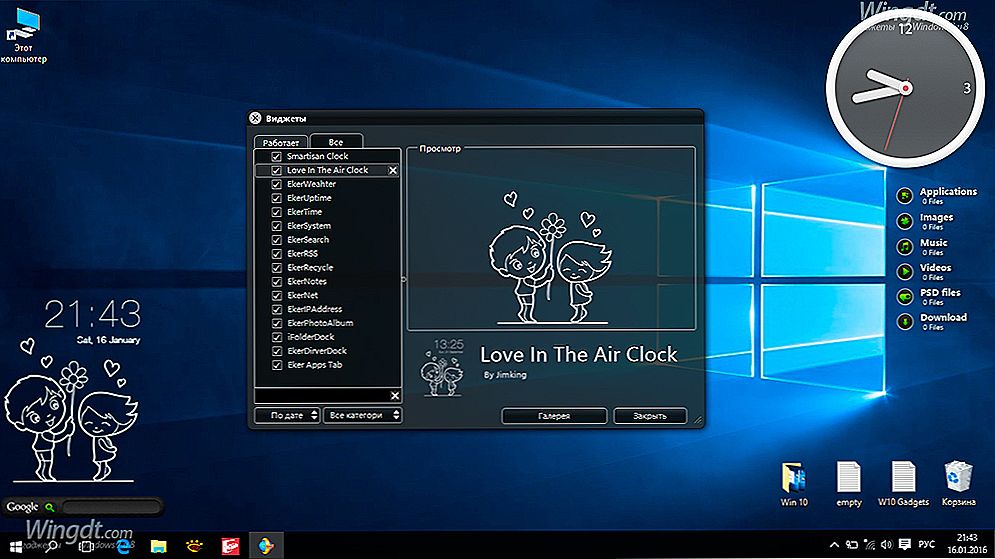Open the 'По дате' sort dropdown
The width and height of the screenshot is (995, 559).
point(287,415)
